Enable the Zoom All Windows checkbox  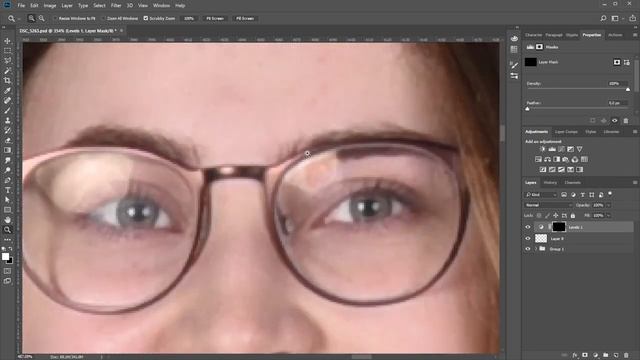(103, 18)
